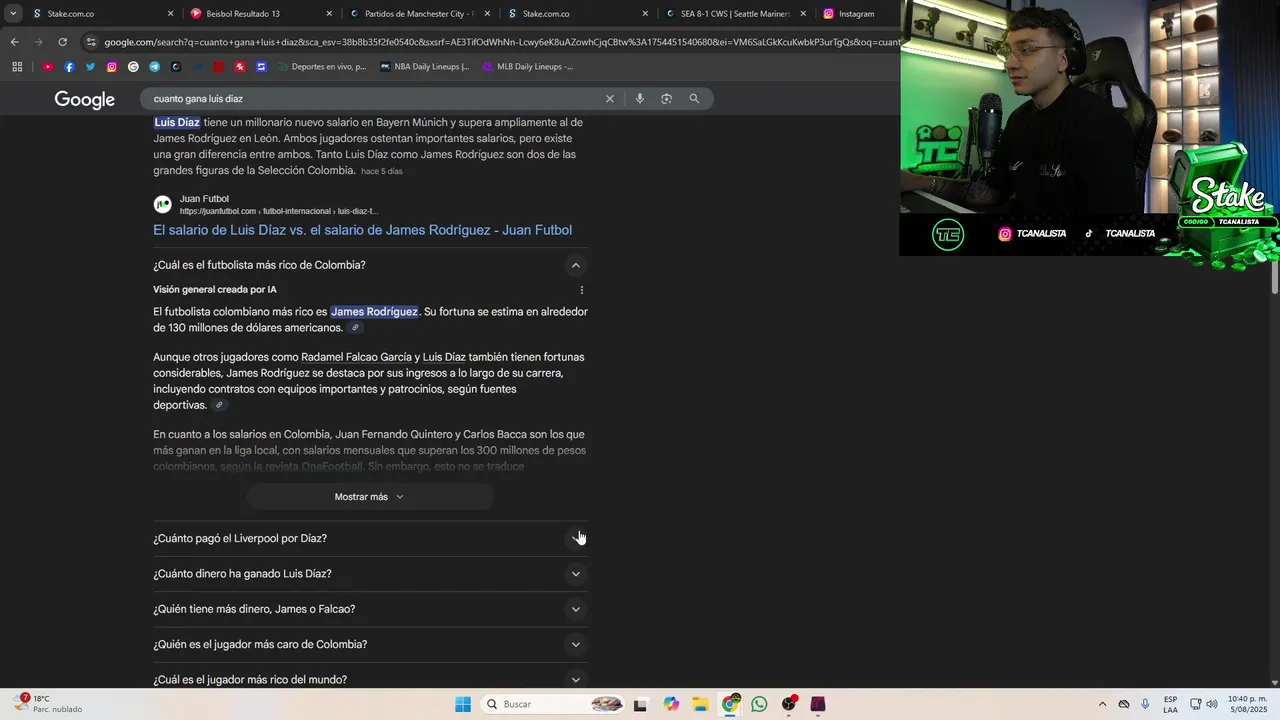Open the Windows Start menu
This screenshot has height=720, width=1280.
463,704
